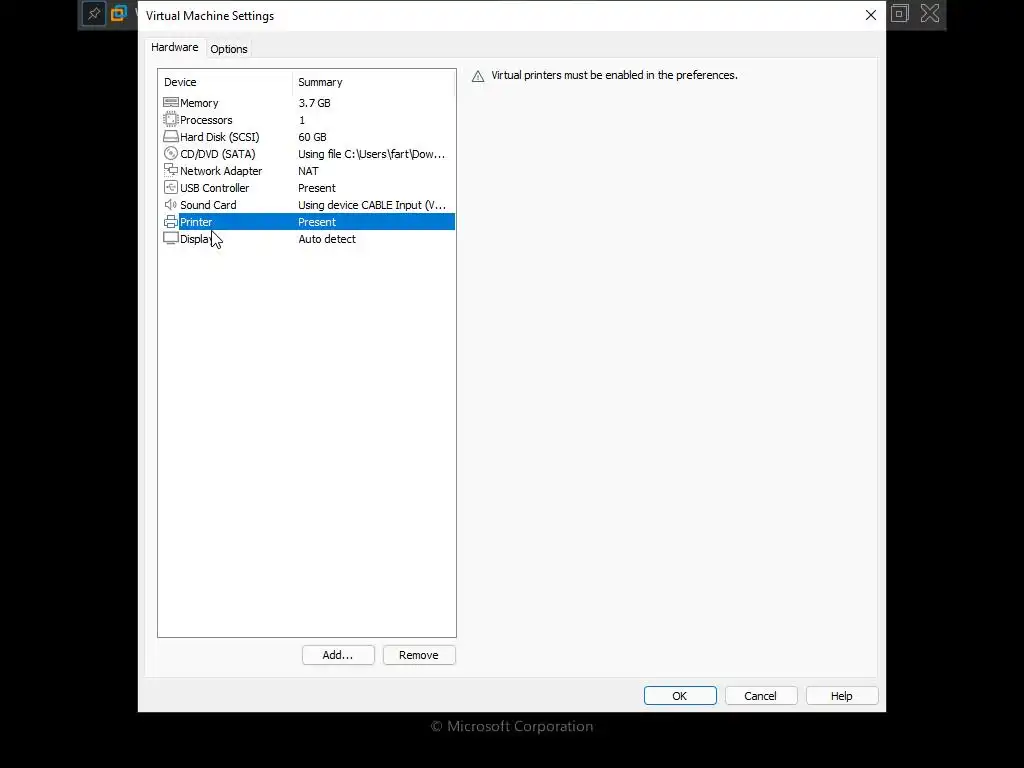The image size is (1024, 768).
Task: Click the CD/DVD (SATA) disc icon
Action: (170, 153)
